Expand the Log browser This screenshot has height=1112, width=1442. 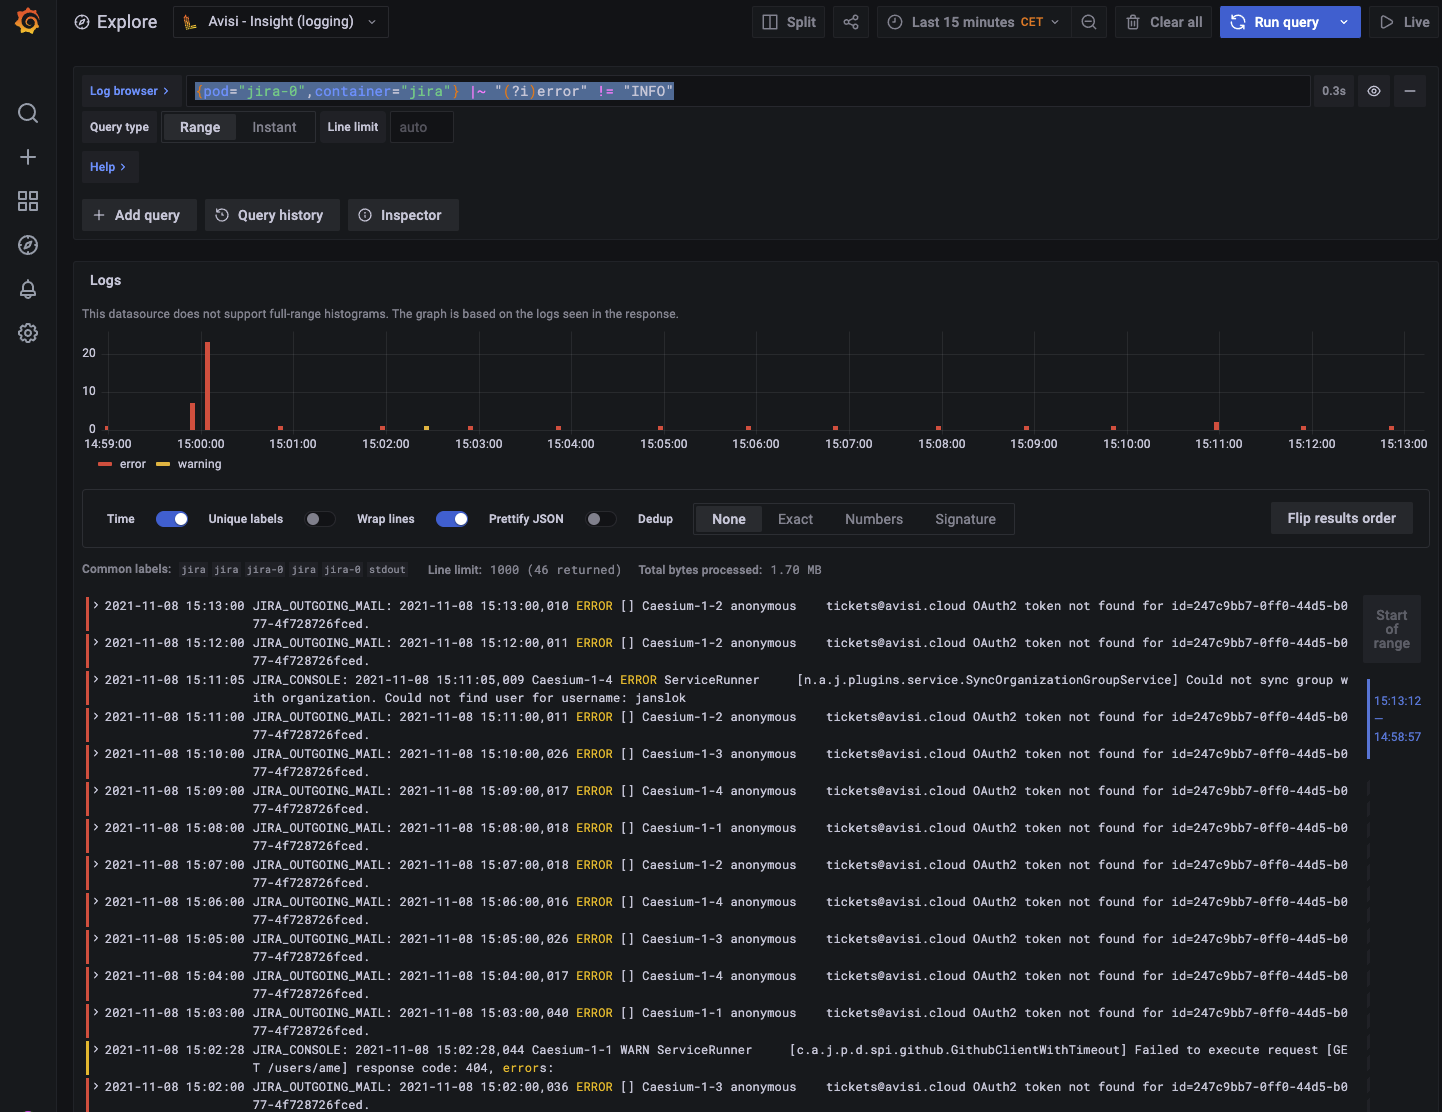[x=130, y=91]
